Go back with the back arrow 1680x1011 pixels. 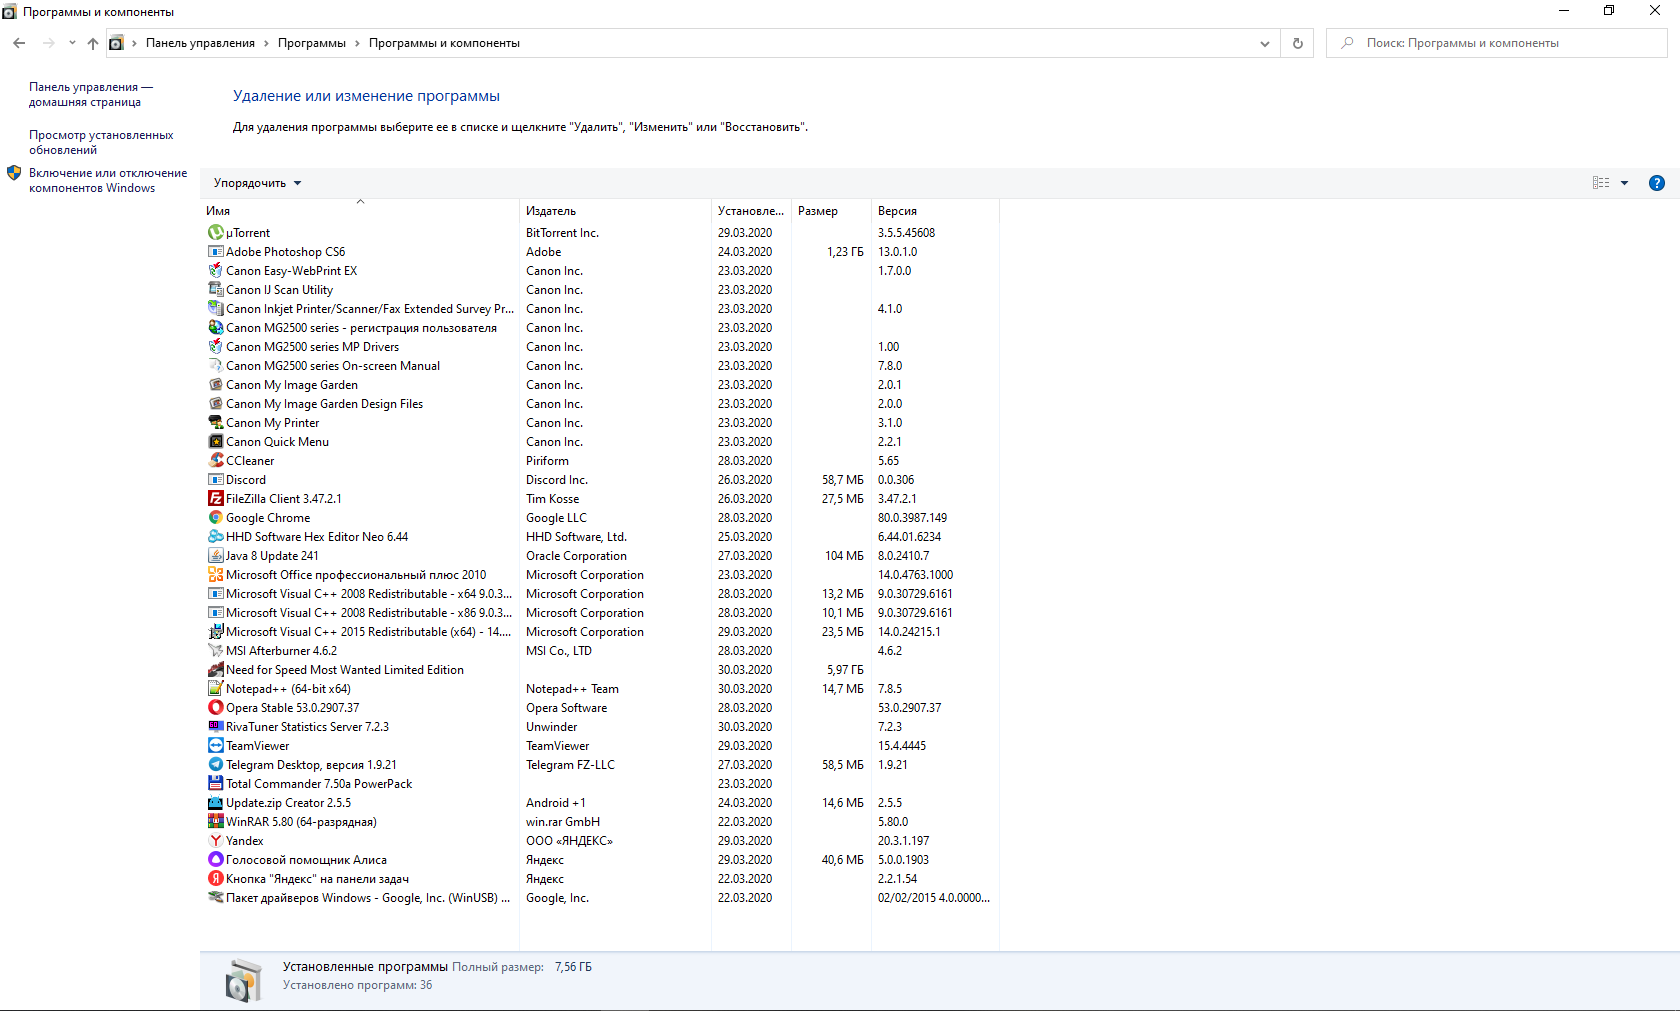[x=19, y=43]
